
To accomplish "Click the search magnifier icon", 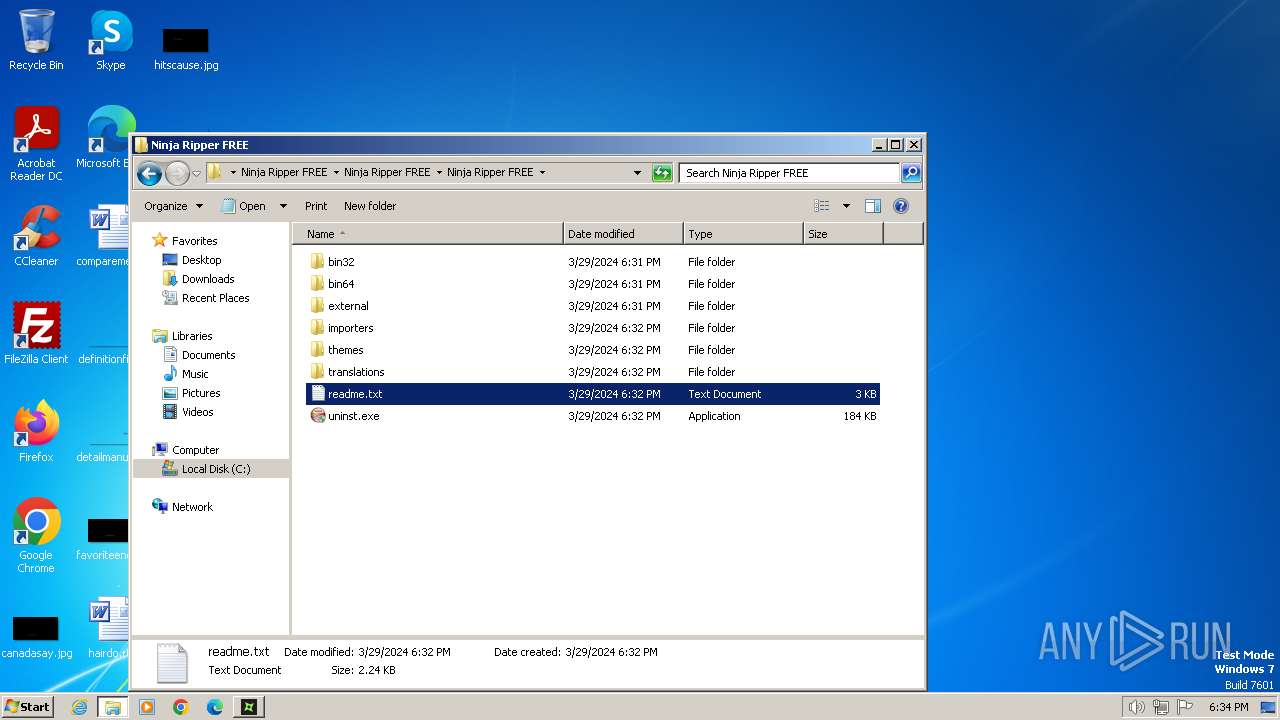I will click(x=910, y=173).
